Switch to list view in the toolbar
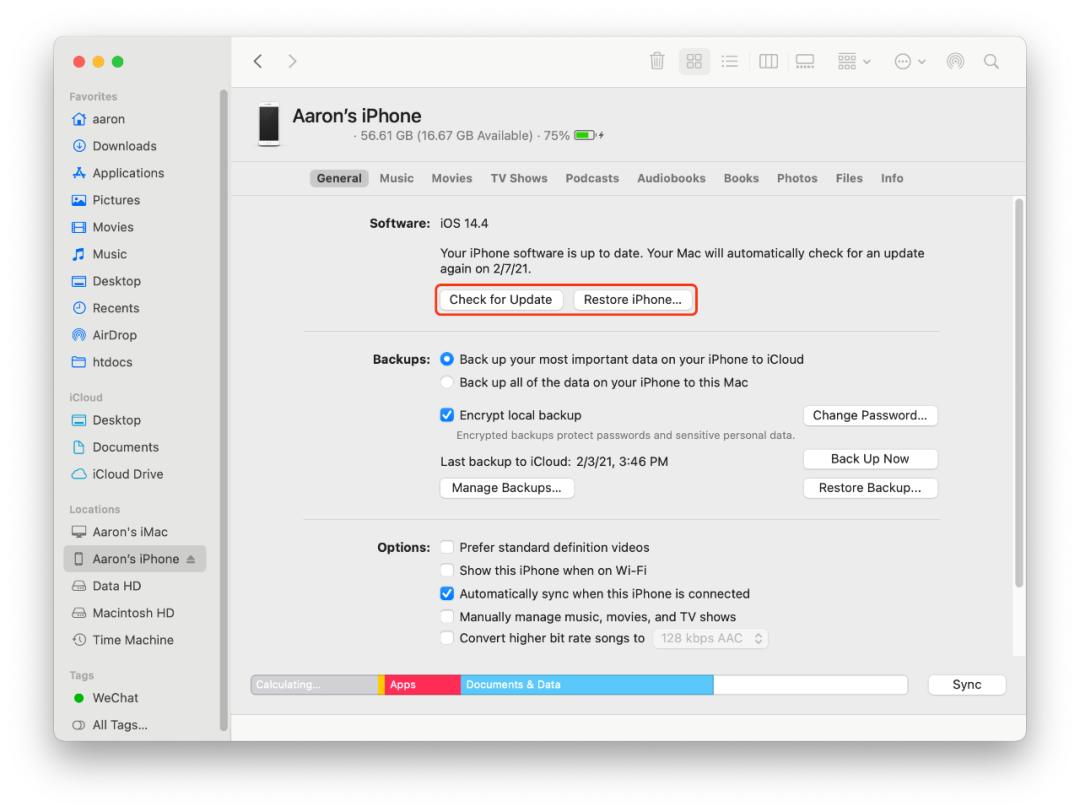 [x=730, y=61]
